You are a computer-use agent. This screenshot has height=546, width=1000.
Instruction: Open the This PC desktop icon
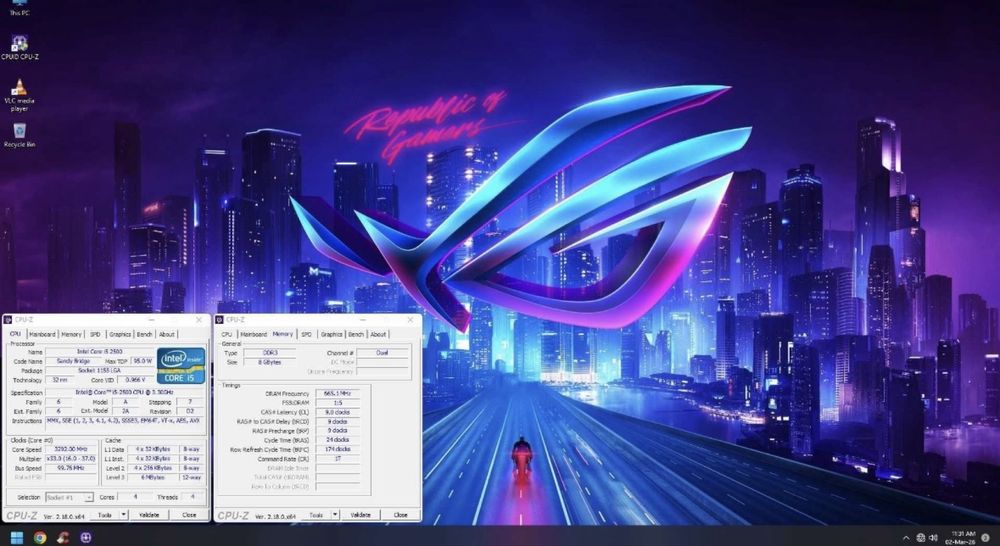19,8
